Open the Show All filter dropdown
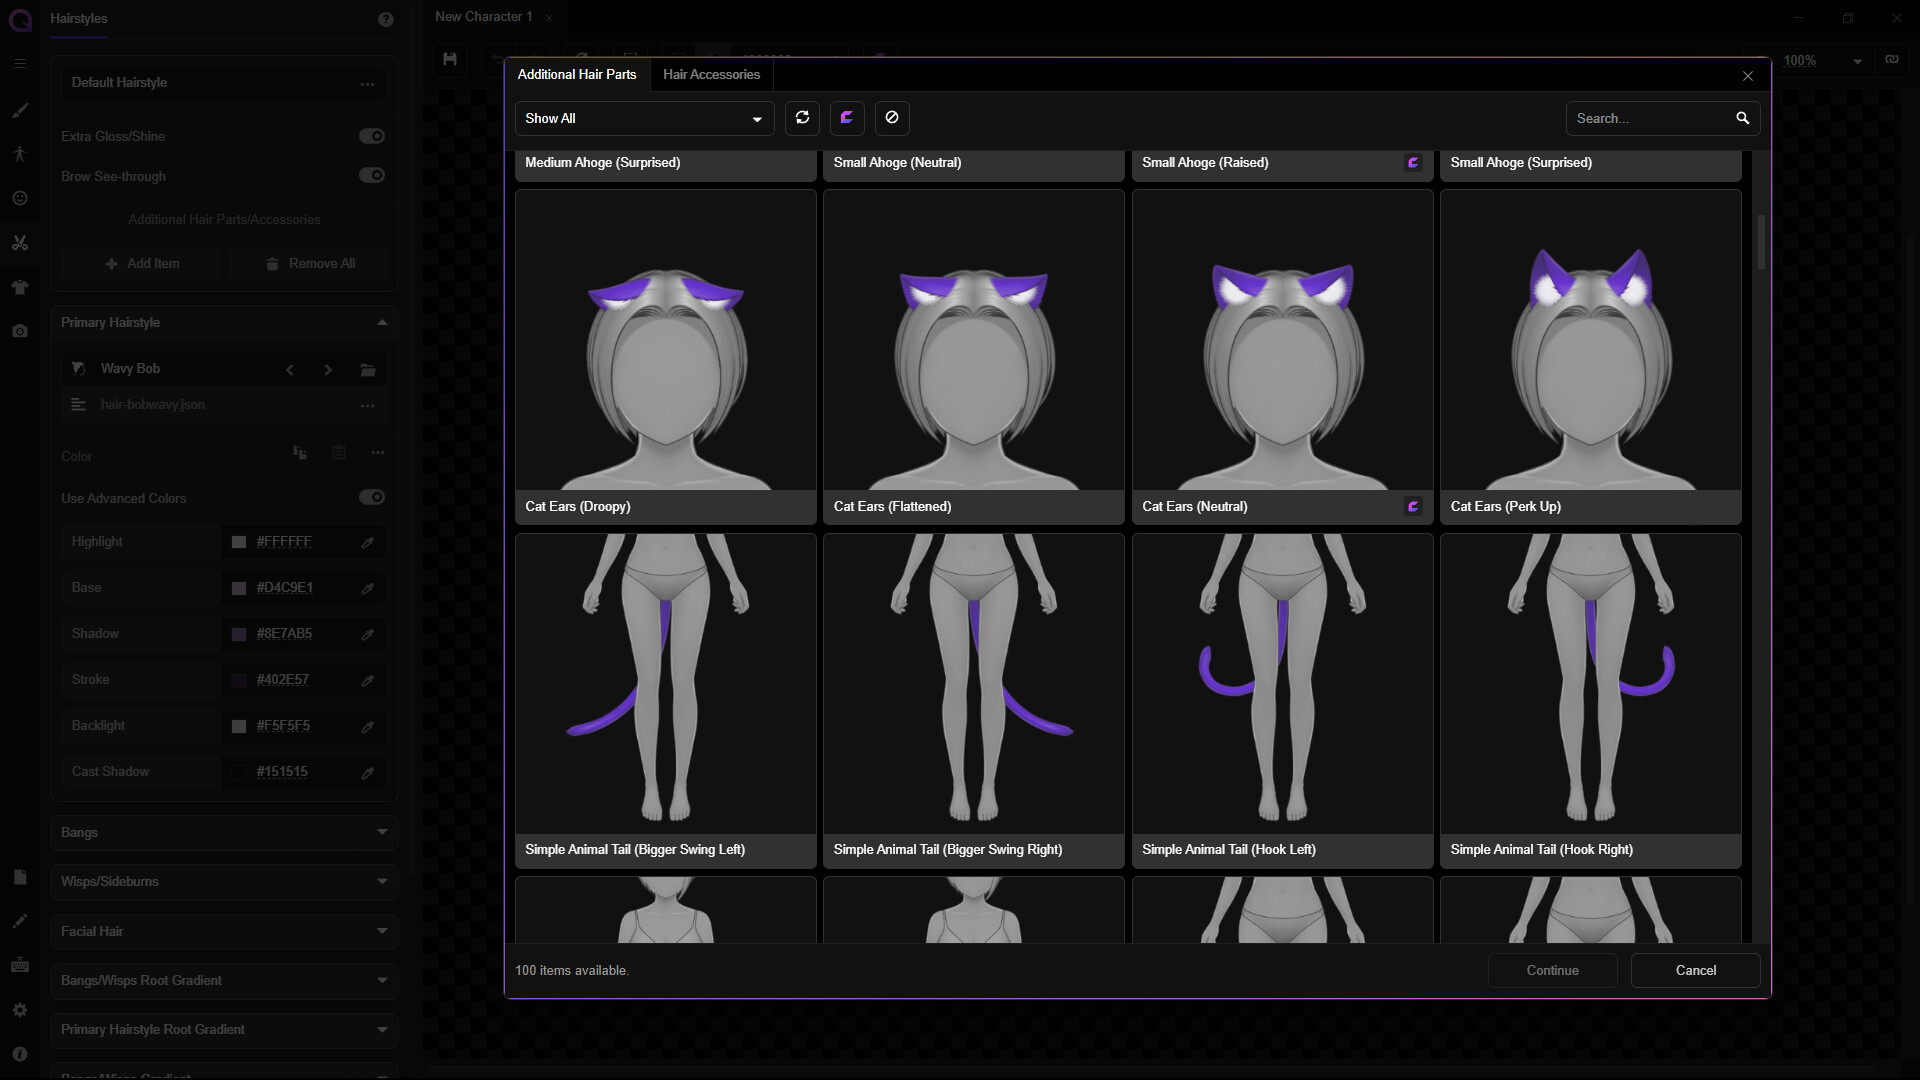Image resolution: width=1920 pixels, height=1080 pixels. coord(645,118)
